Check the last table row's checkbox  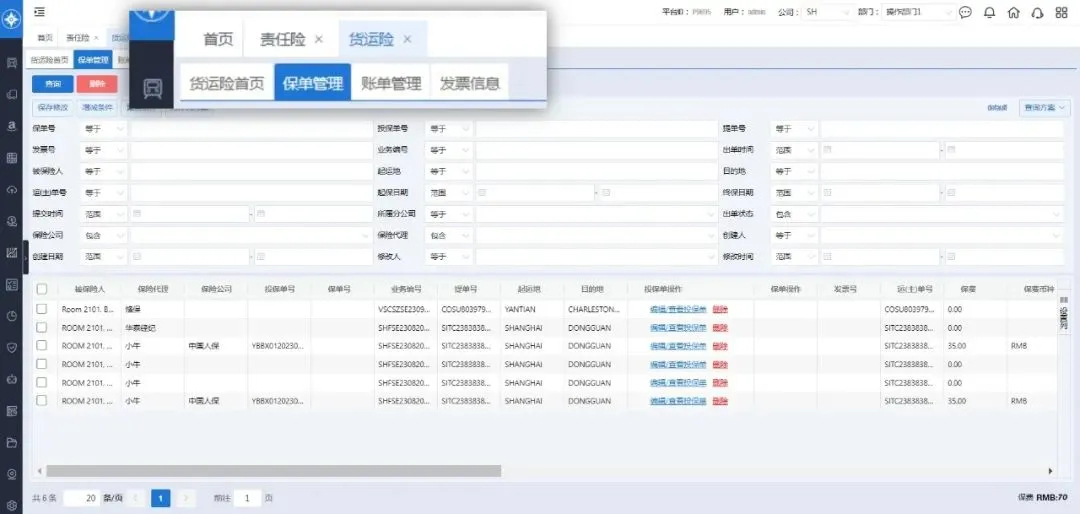42,400
